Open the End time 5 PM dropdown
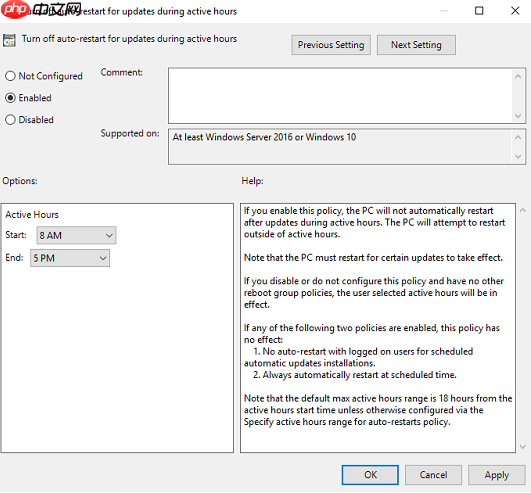This screenshot has height=493, width=531. [70, 258]
